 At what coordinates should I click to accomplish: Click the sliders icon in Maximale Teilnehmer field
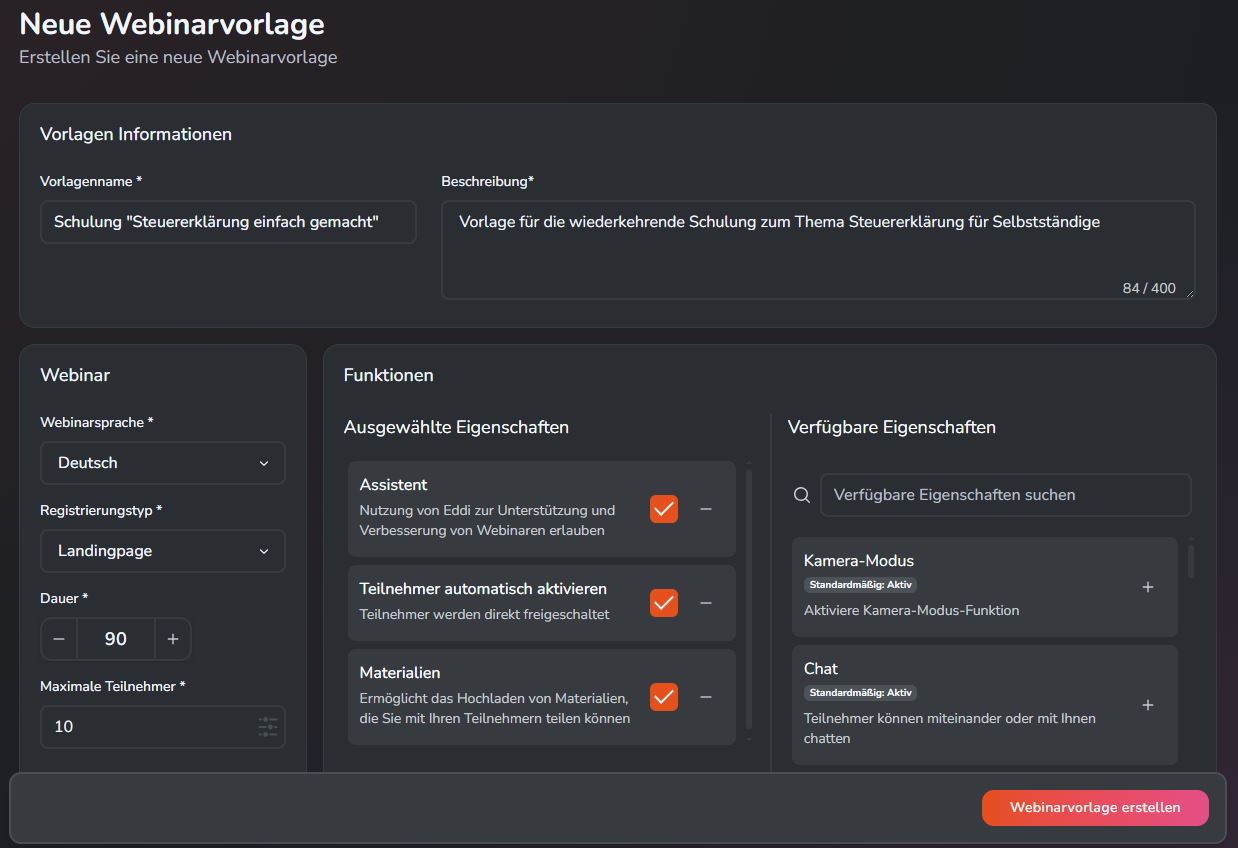tap(267, 727)
